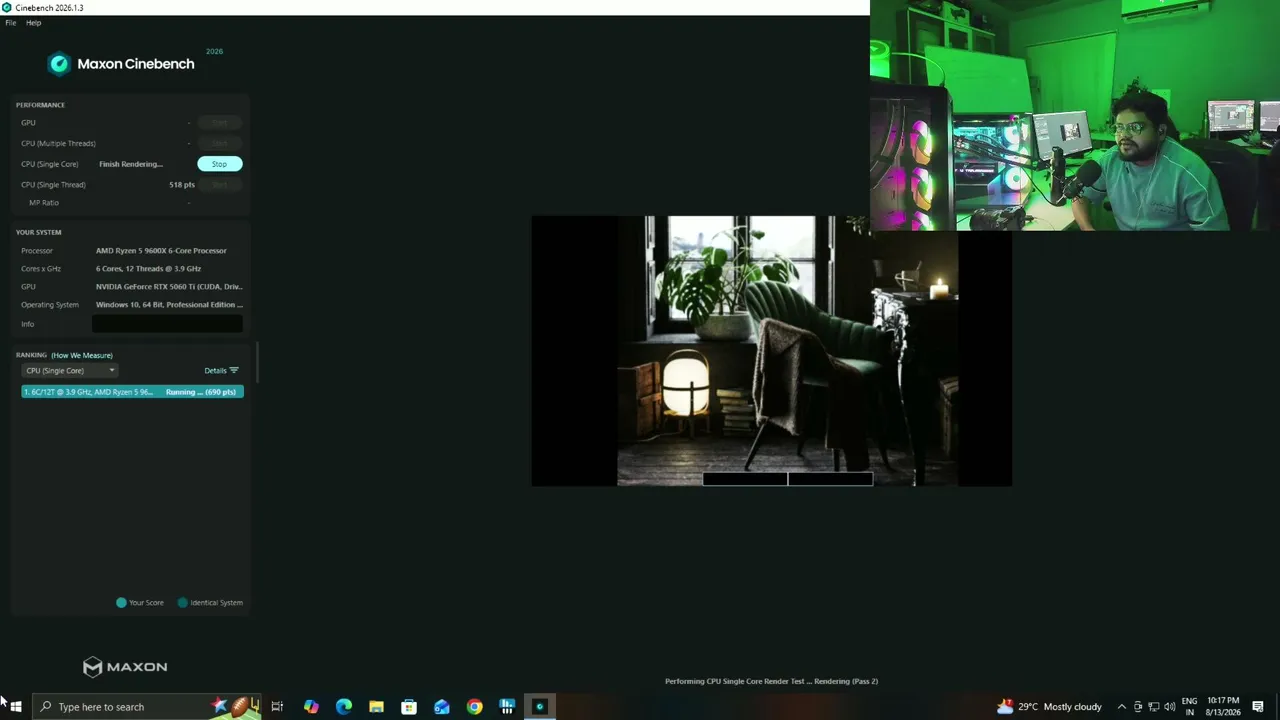Open the weather widget showing 29°C
This screenshot has width=1280, height=720.
tap(1049, 707)
